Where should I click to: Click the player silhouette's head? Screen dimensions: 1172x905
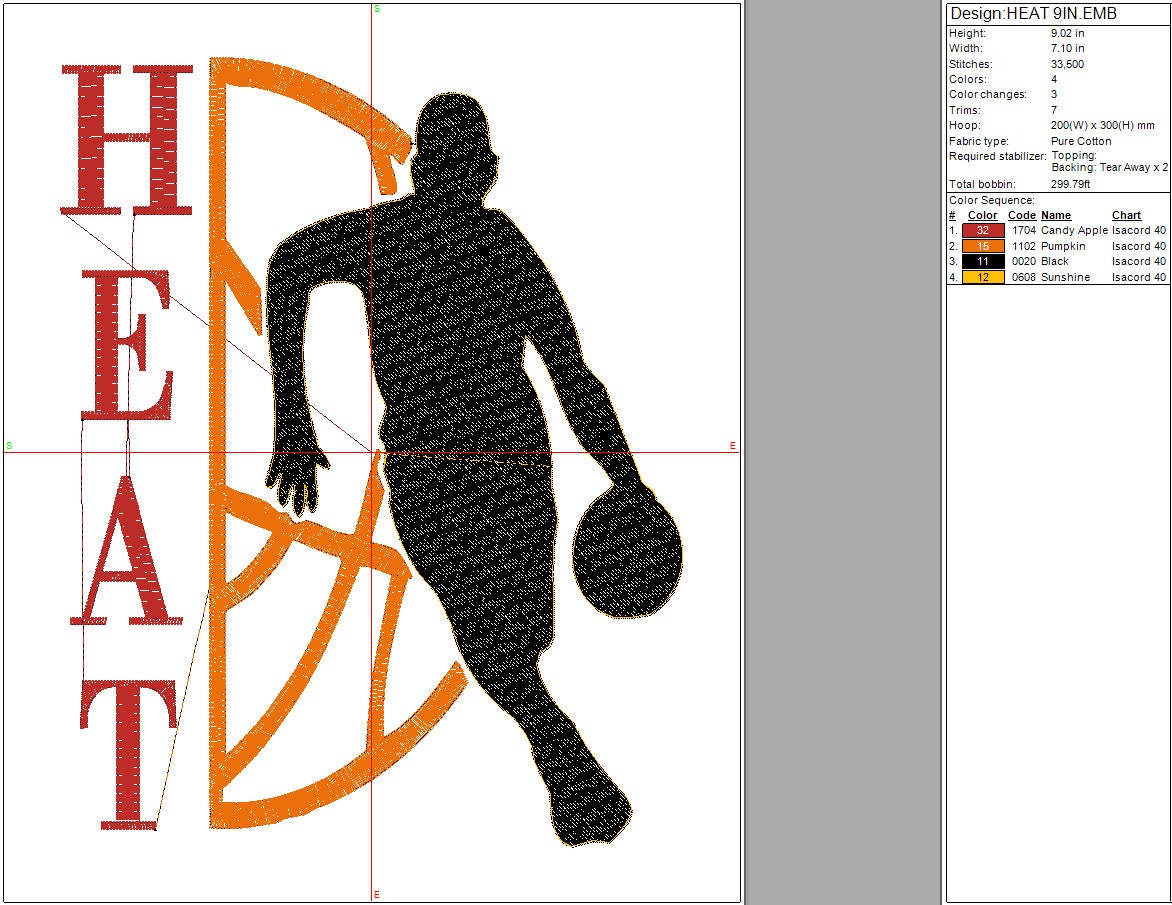click(455, 135)
